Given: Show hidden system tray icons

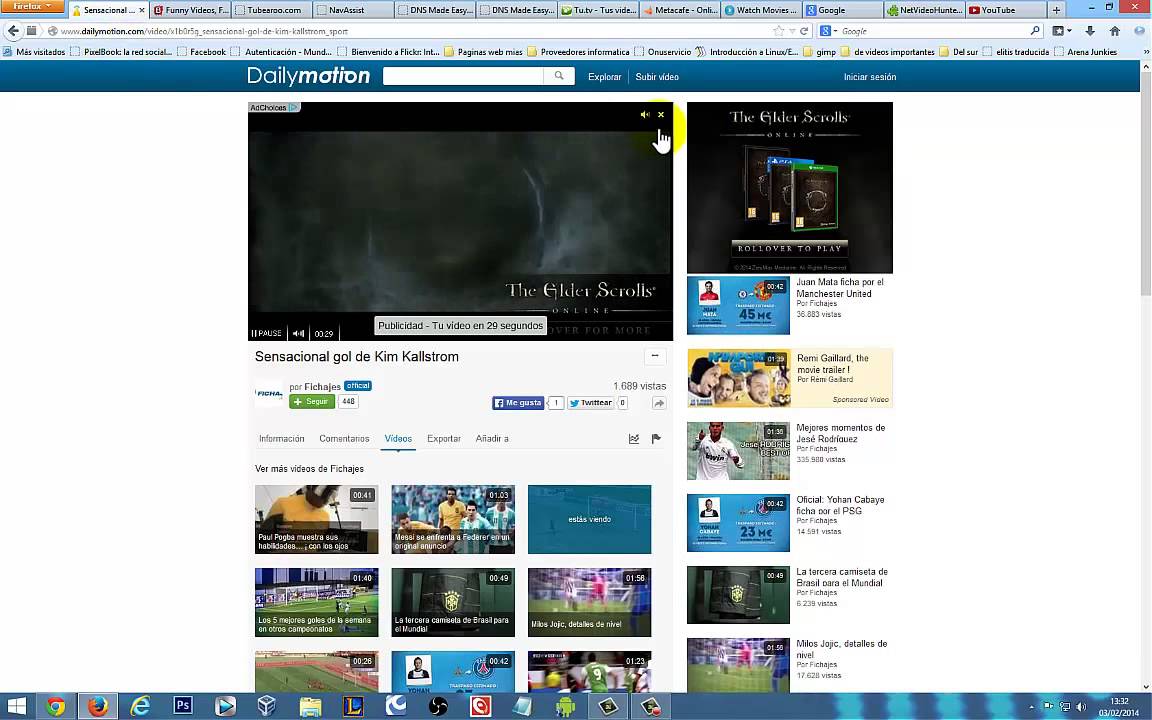Looking at the screenshot, I should pos(1032,707).
